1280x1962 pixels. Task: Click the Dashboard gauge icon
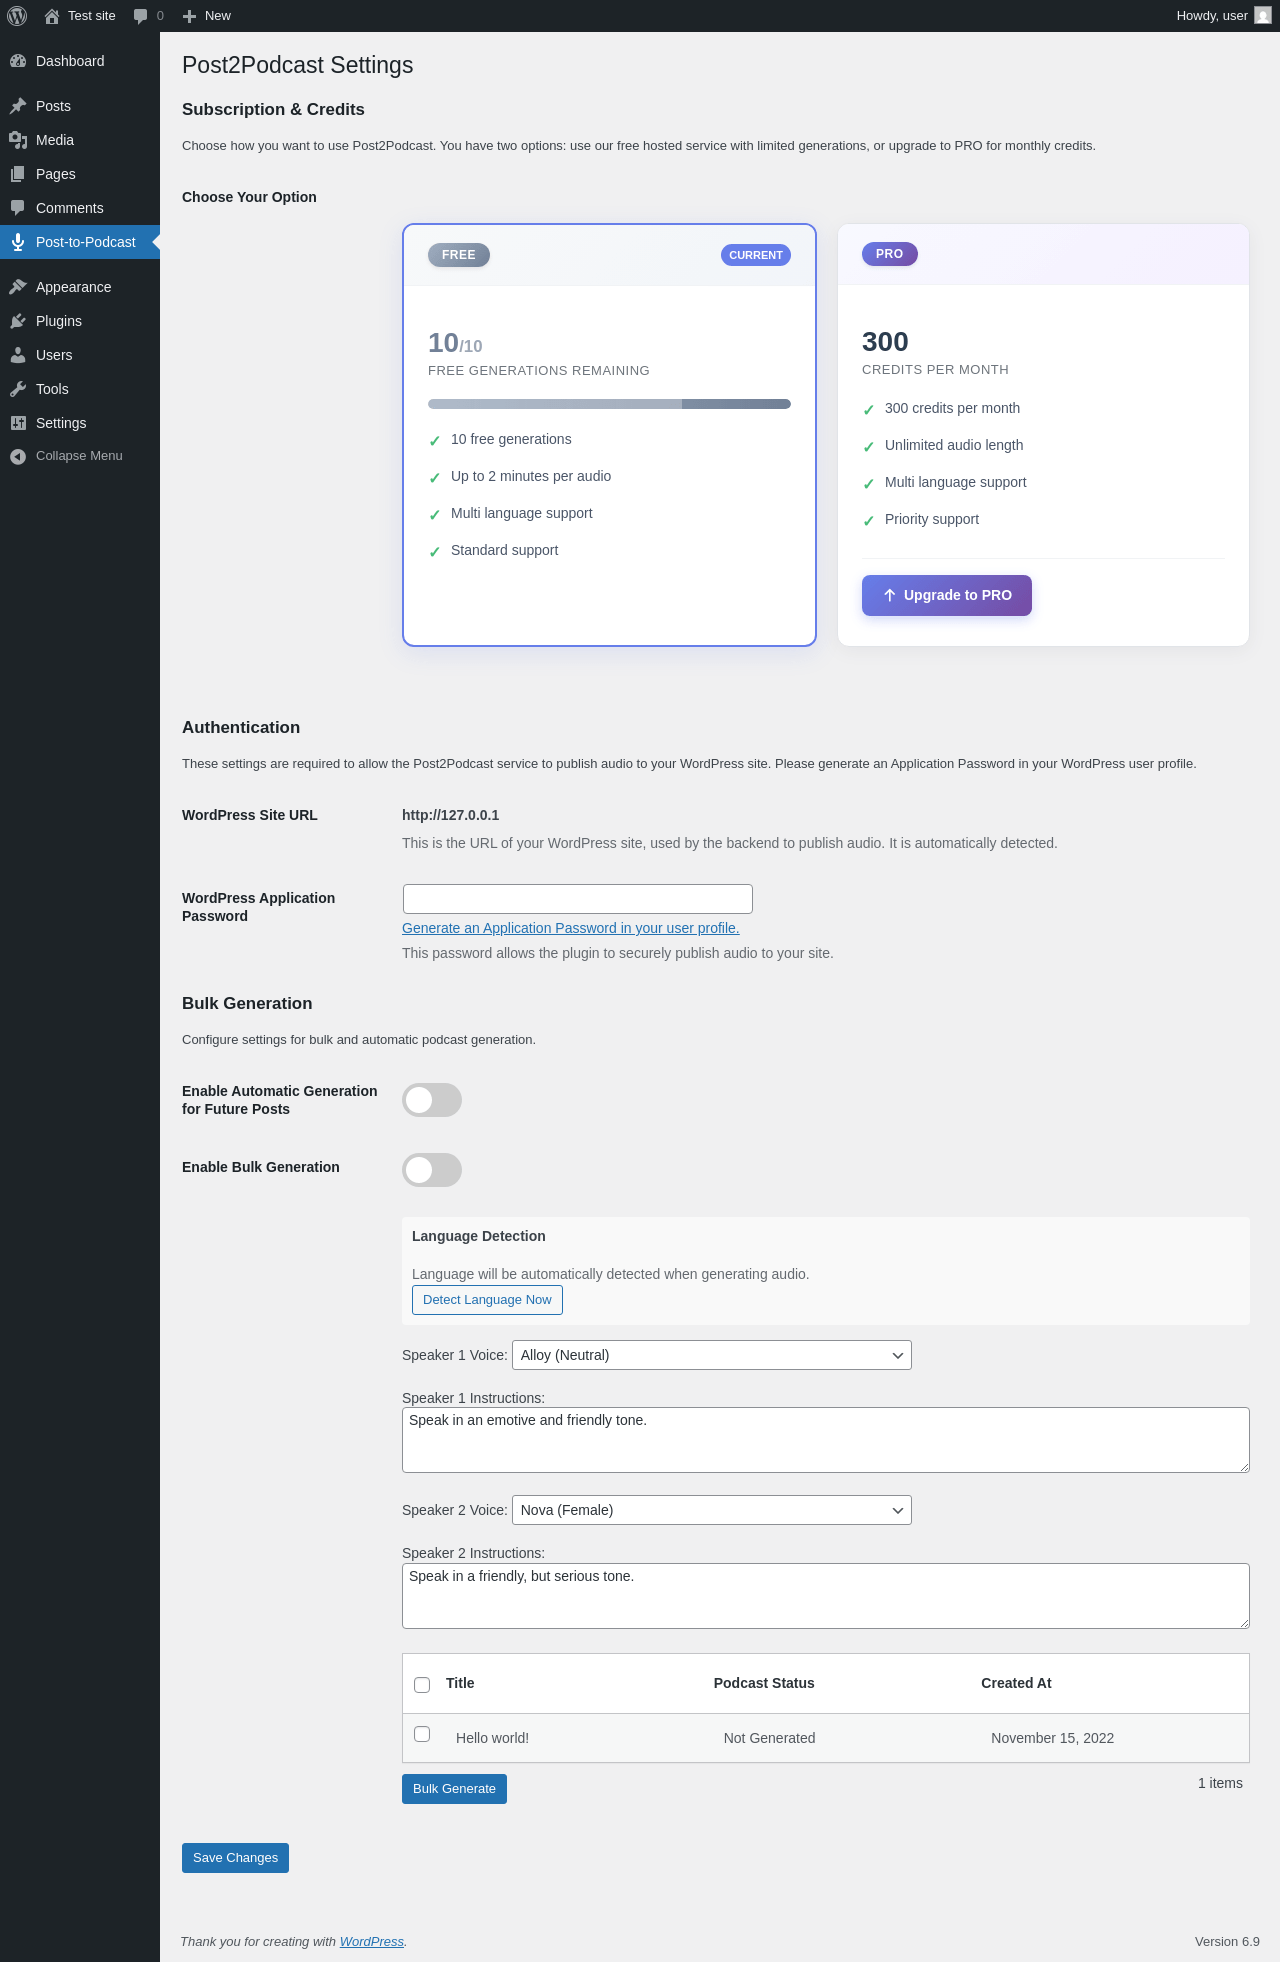click(18, 61)
